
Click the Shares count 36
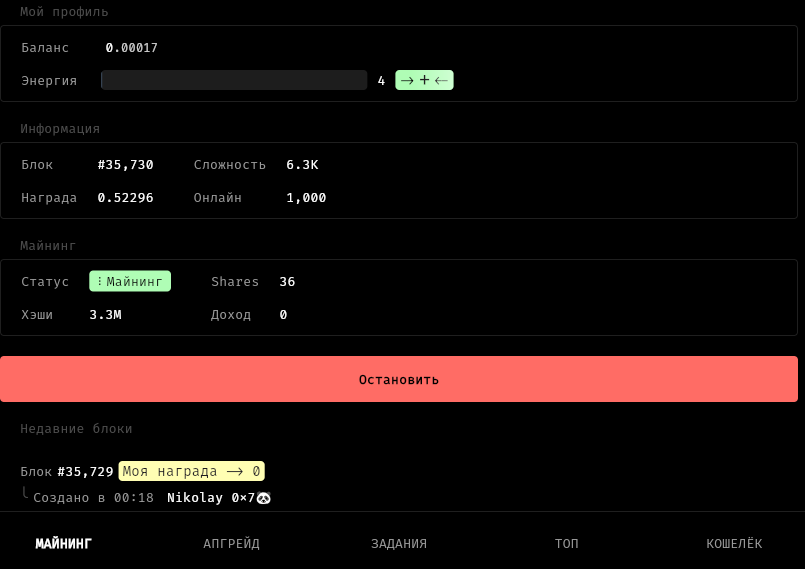287,281
